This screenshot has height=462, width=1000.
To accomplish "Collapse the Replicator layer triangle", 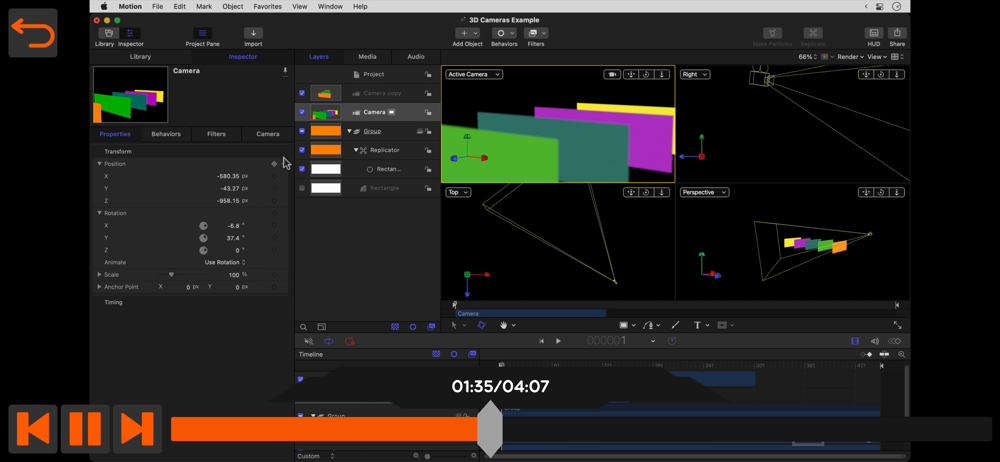I will coord(356,151).
